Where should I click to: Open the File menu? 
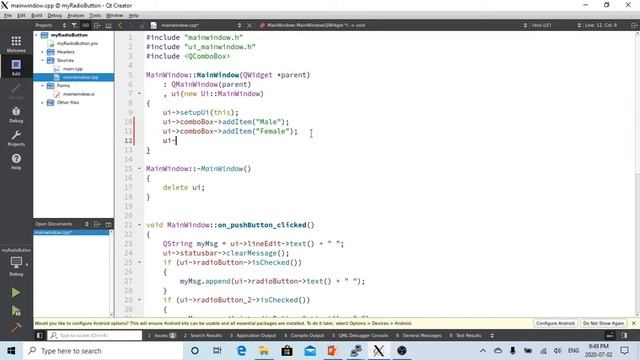pyautogui.click(x=8, y=16)
